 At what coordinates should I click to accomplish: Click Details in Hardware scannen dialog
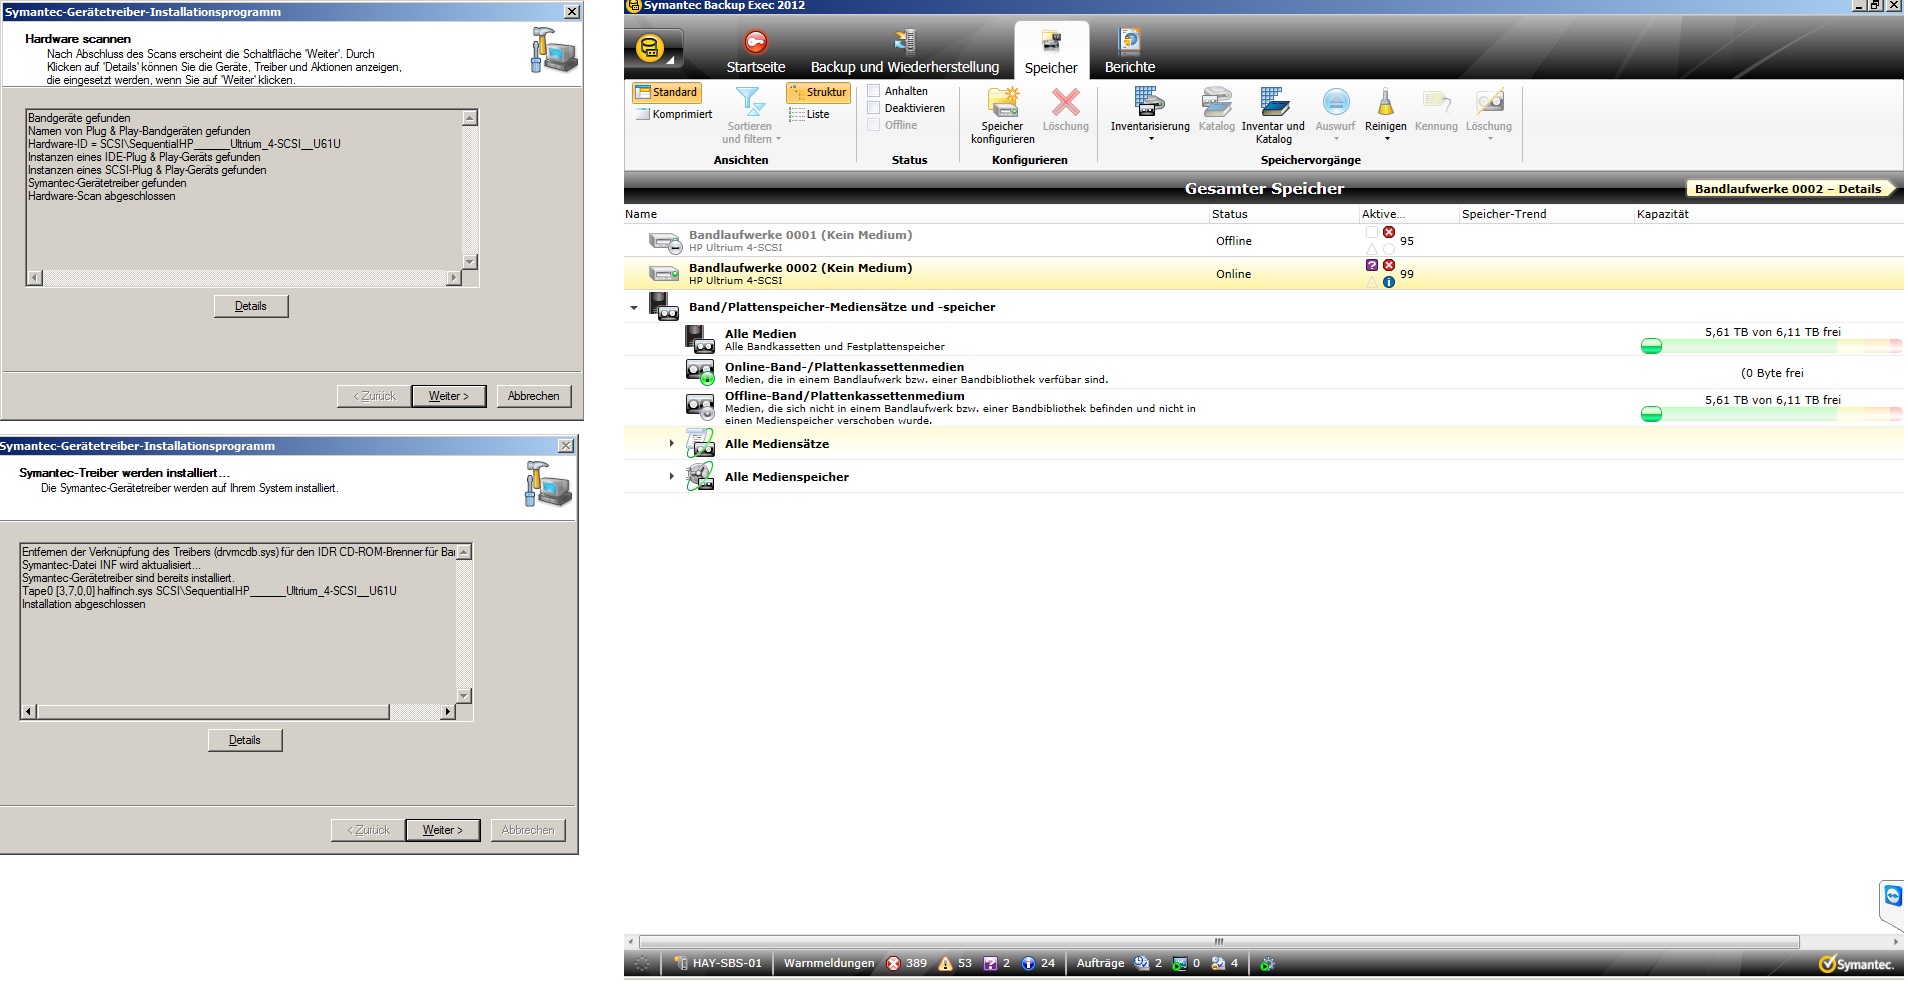click(251, 306)
